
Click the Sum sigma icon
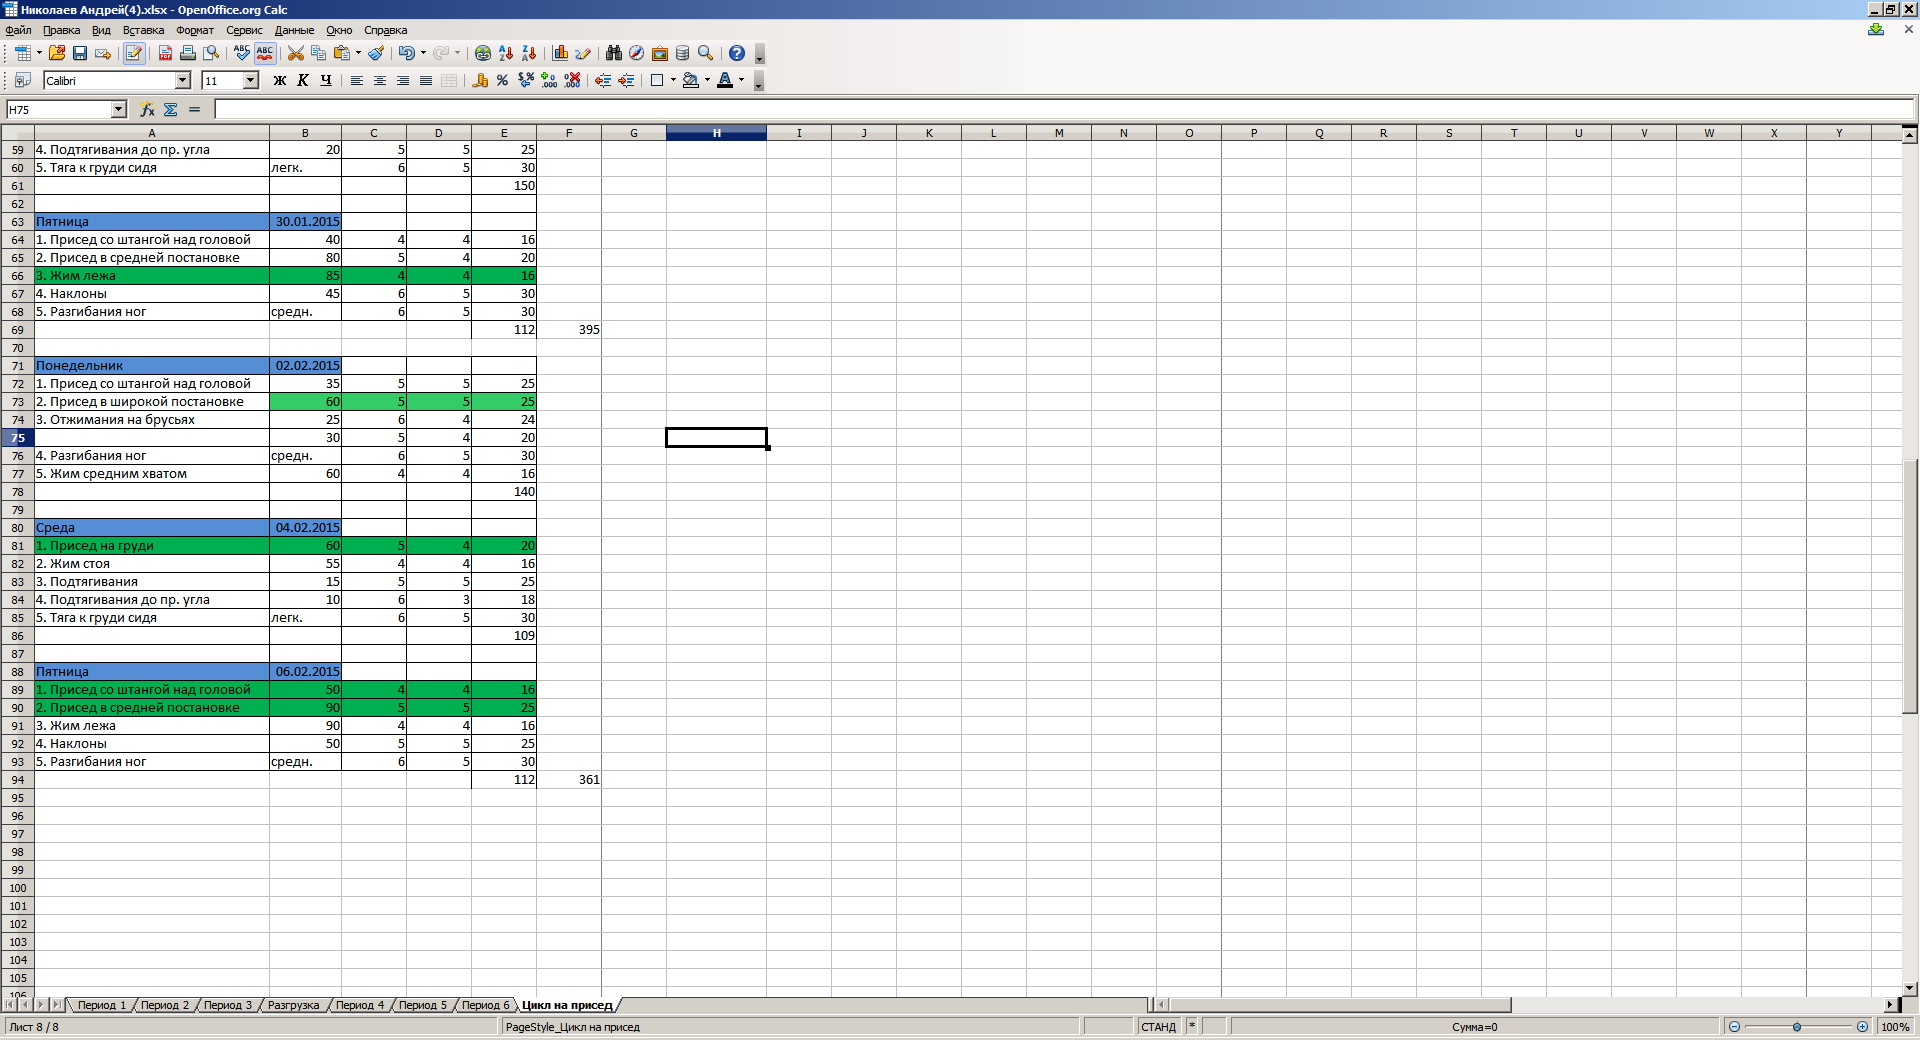171,110
